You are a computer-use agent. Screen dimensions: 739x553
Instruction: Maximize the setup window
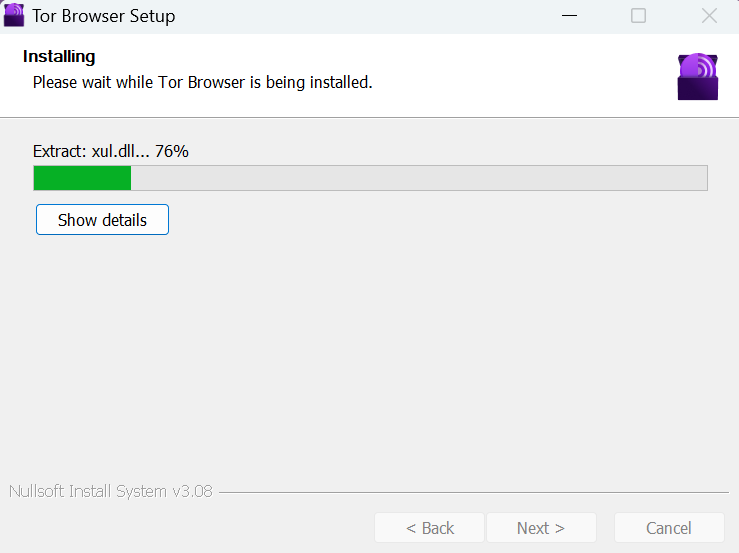point(638,16)
